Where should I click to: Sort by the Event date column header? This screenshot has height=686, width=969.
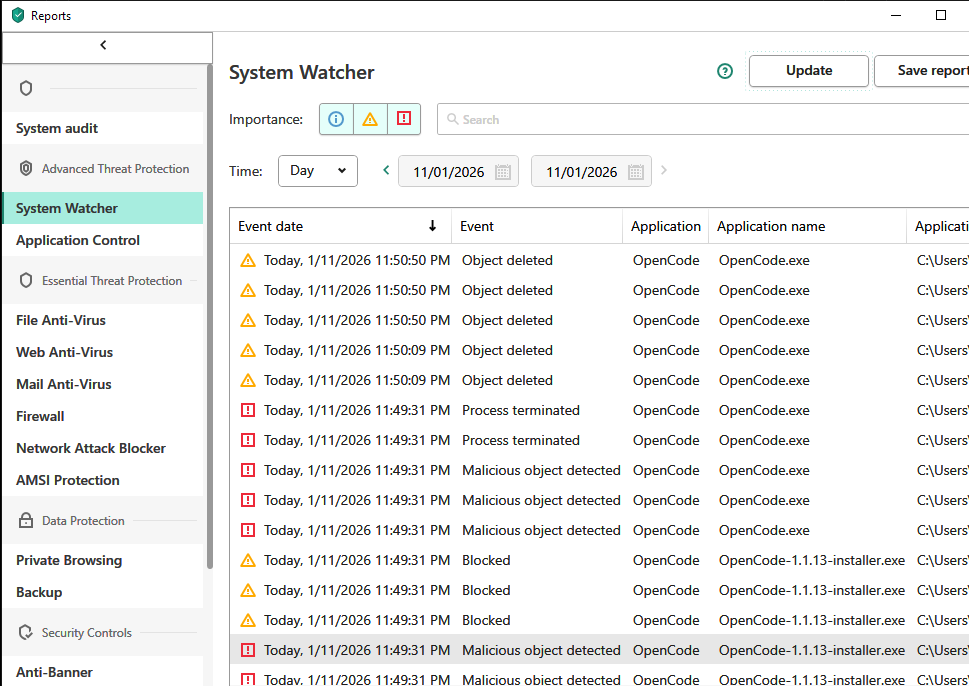[x=341, y=226]
